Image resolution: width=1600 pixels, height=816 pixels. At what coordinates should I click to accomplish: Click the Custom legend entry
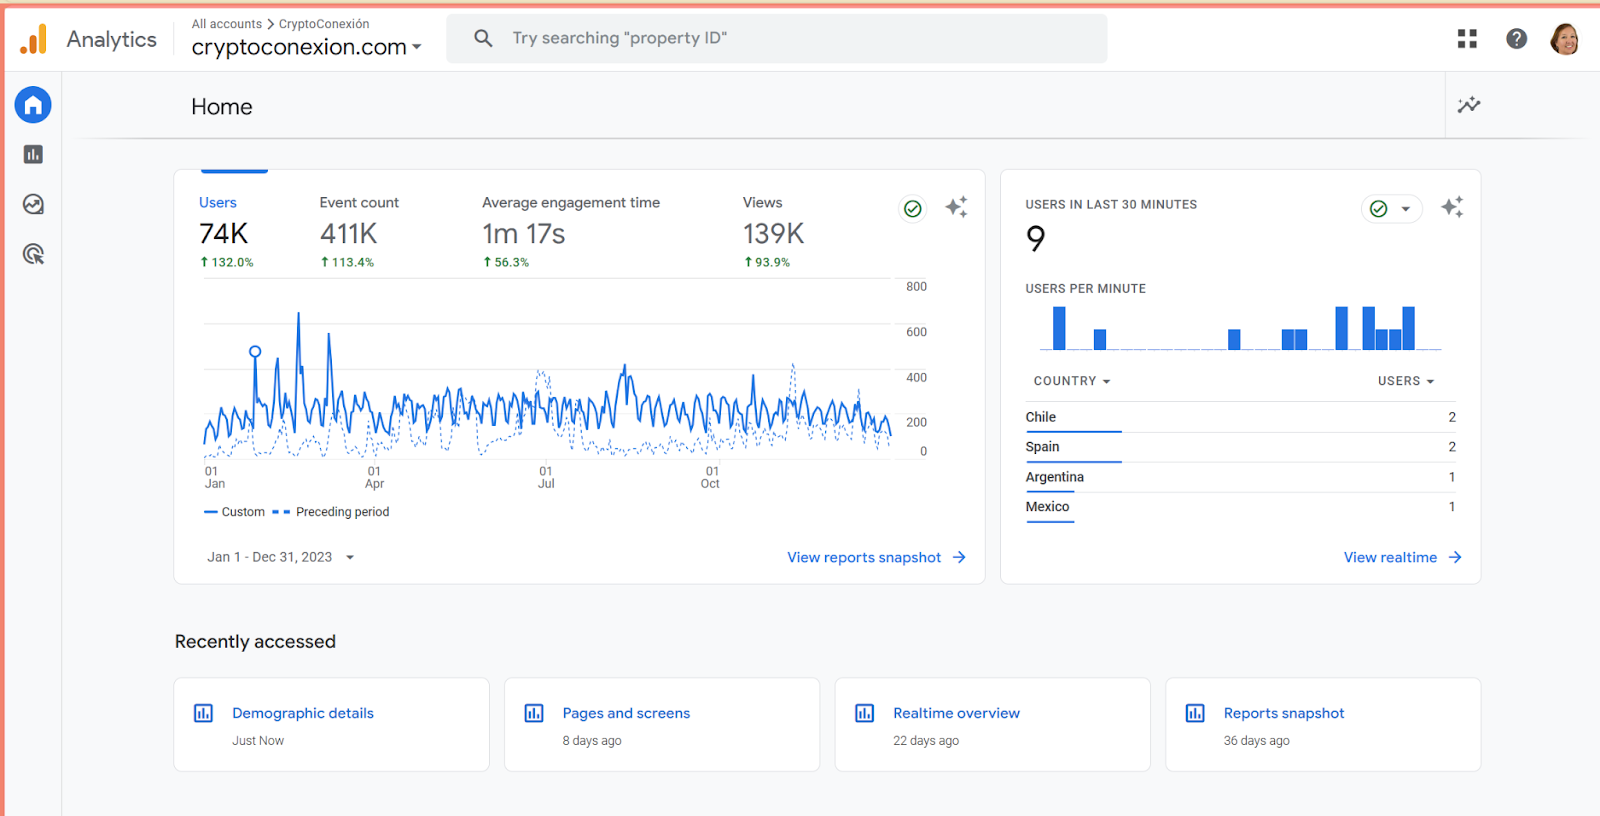click(x=235, y=512)
